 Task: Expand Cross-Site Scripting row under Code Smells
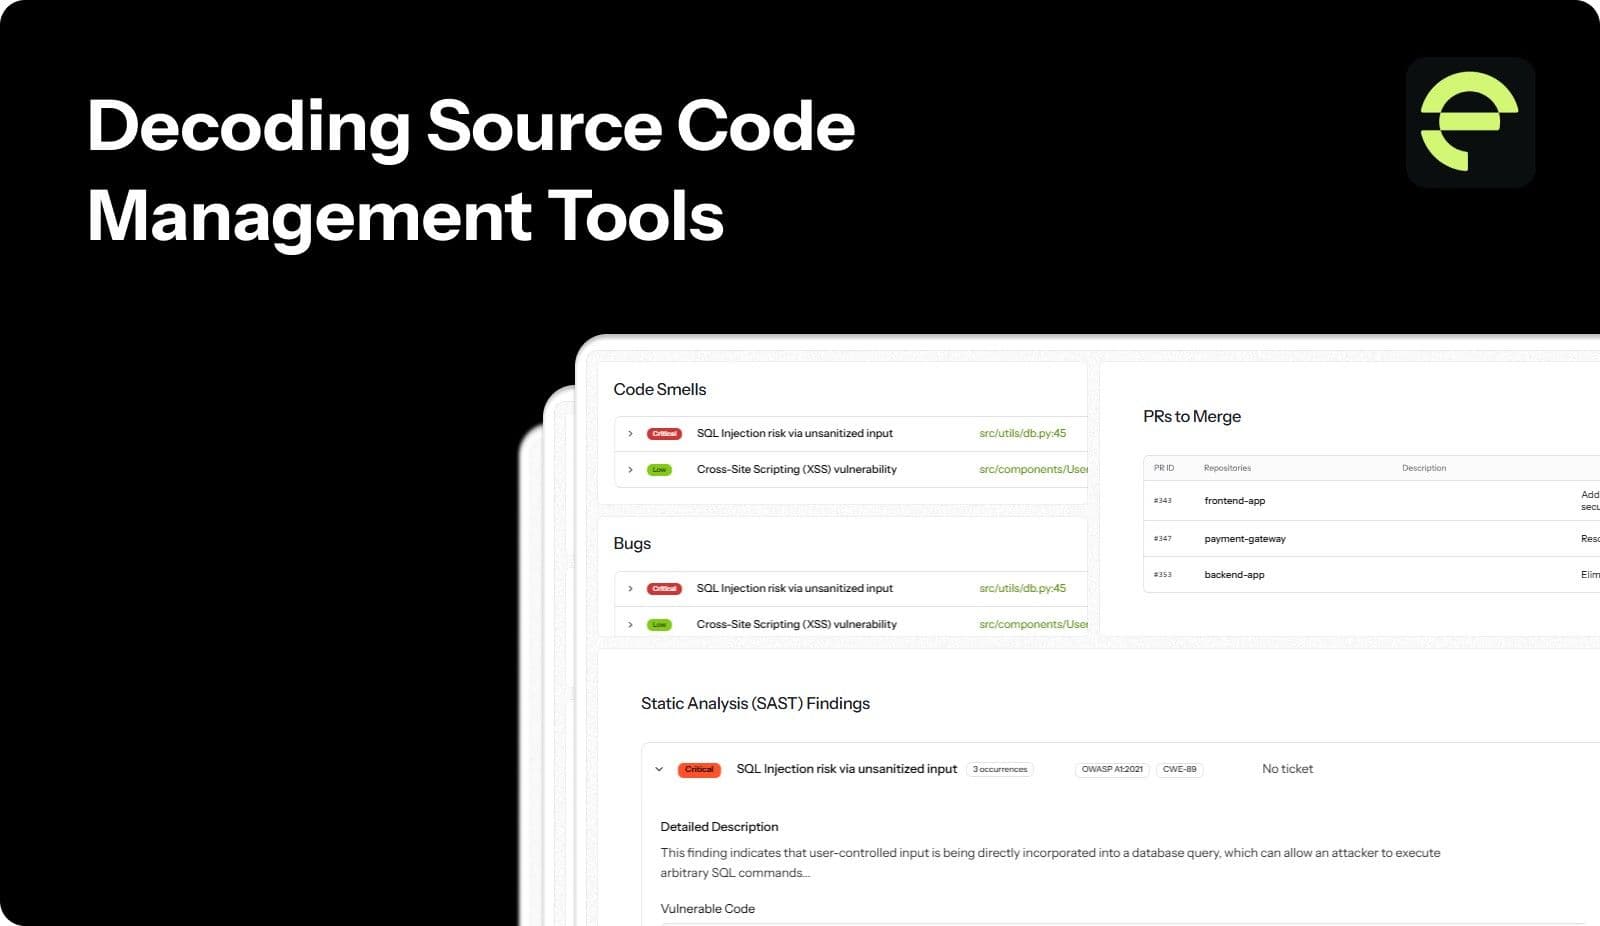click(630, 470)
